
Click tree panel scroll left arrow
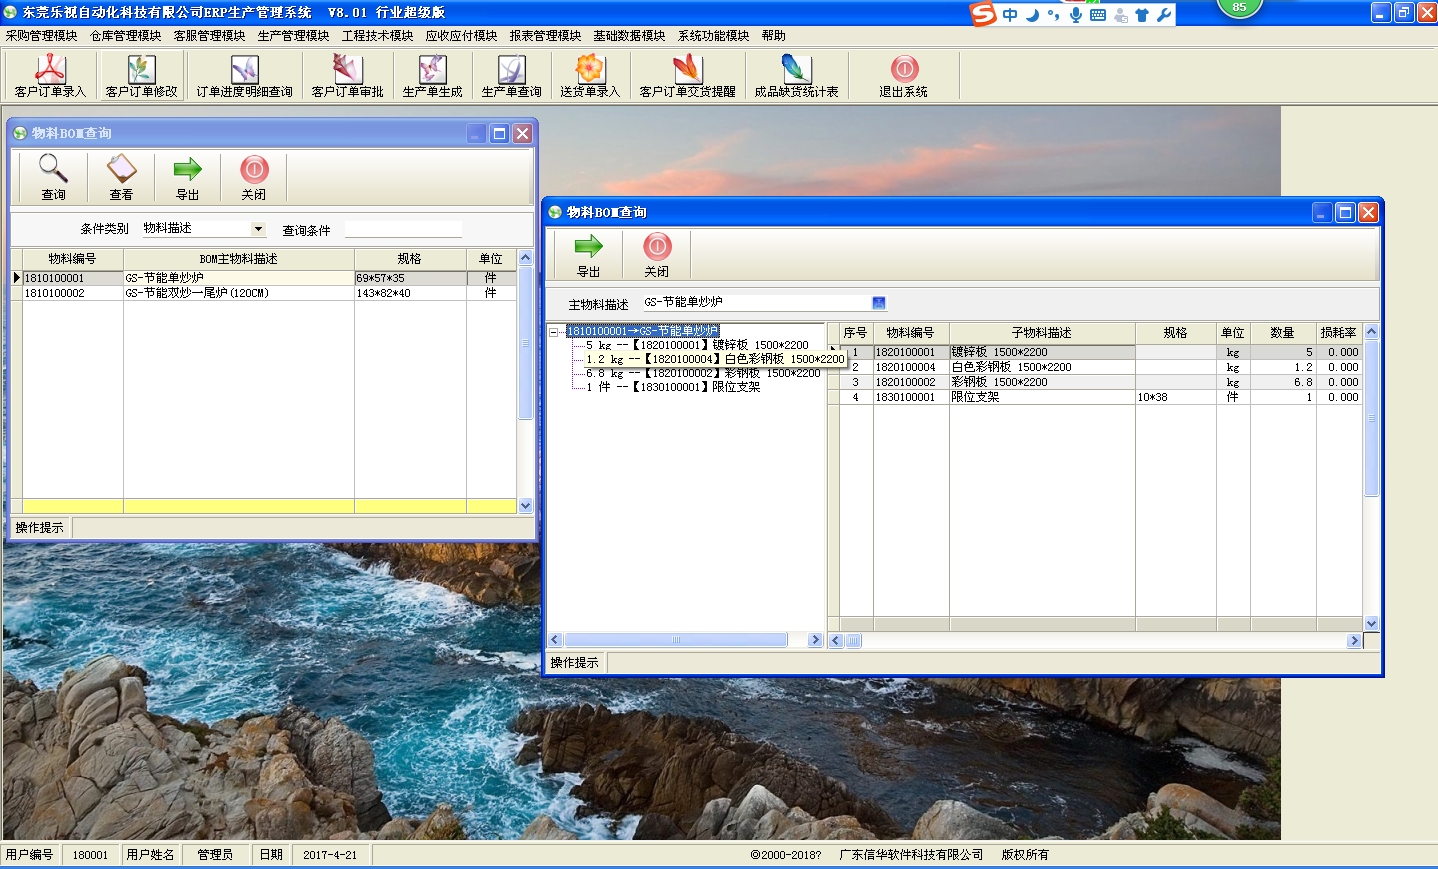[556, 640]
